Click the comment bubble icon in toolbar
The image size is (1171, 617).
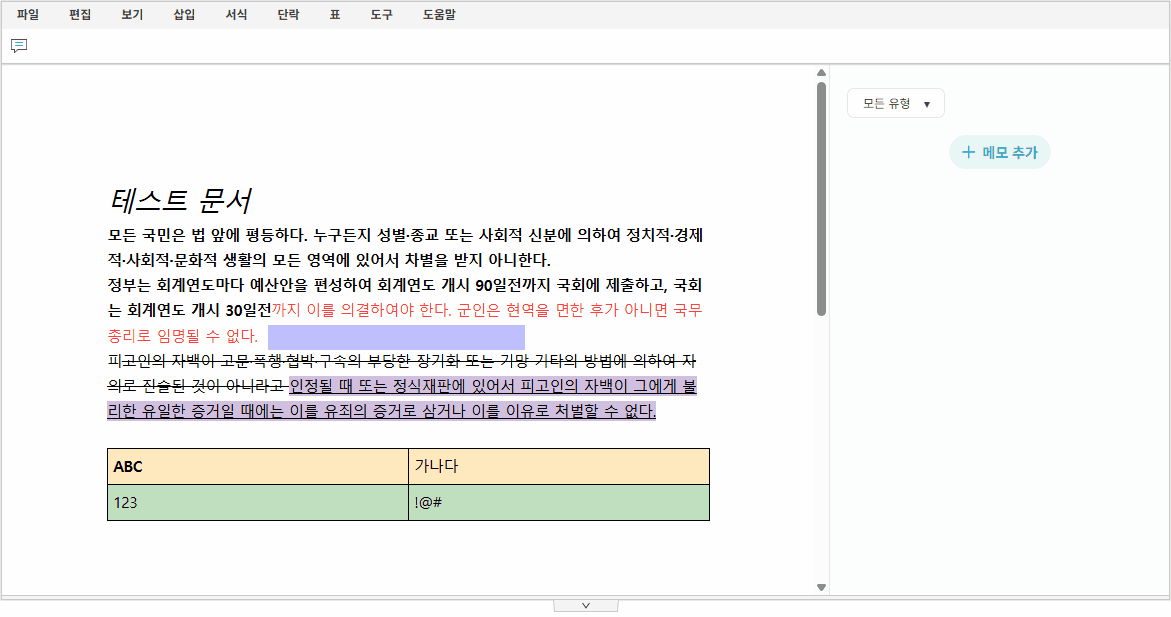tap(19, 46)
